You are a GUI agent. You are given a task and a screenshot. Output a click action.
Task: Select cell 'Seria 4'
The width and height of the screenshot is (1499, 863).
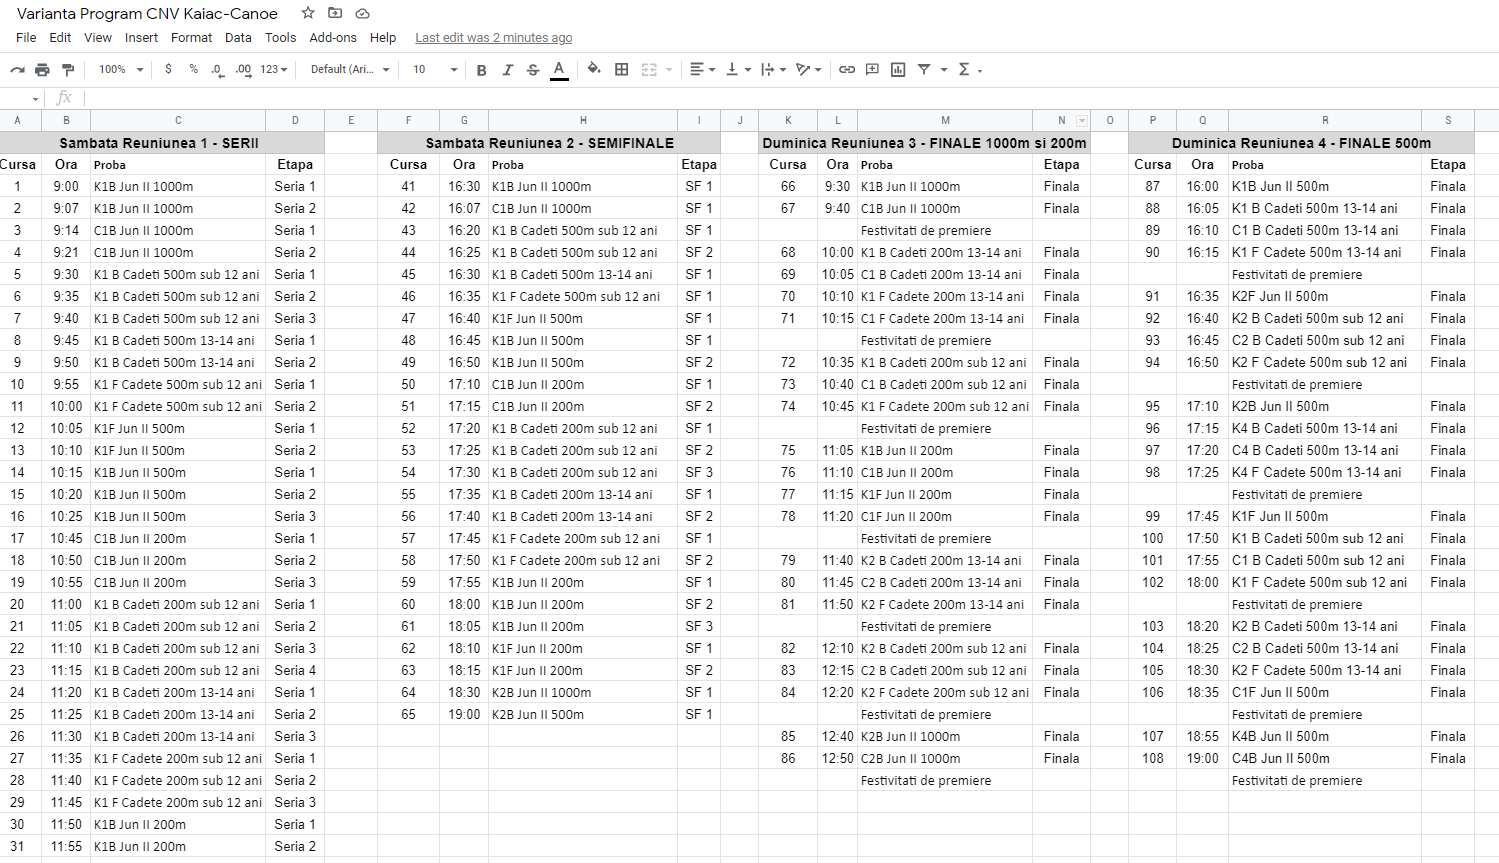tap(295, 670)
